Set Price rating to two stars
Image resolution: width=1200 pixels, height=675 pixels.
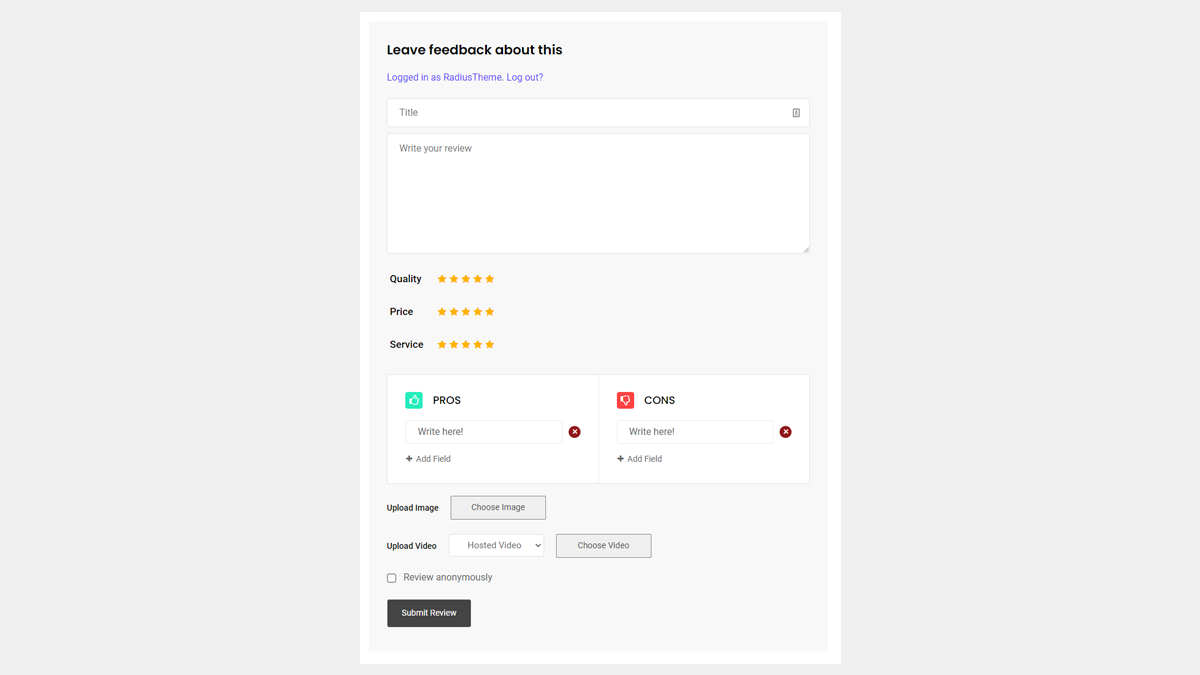(x=454, y=312)
